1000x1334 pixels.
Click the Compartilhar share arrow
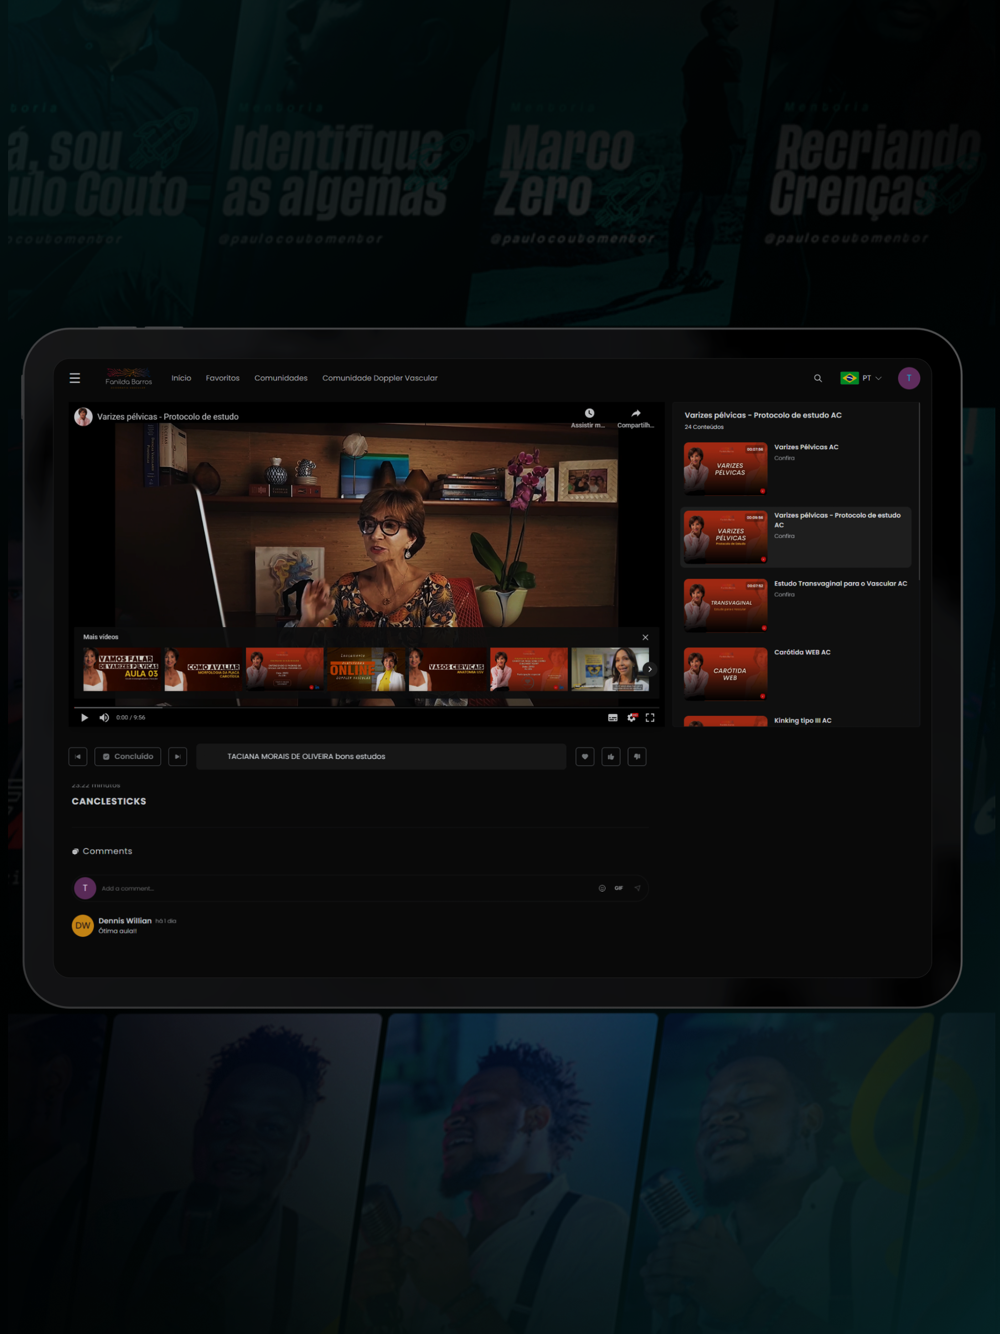point(636,413)
